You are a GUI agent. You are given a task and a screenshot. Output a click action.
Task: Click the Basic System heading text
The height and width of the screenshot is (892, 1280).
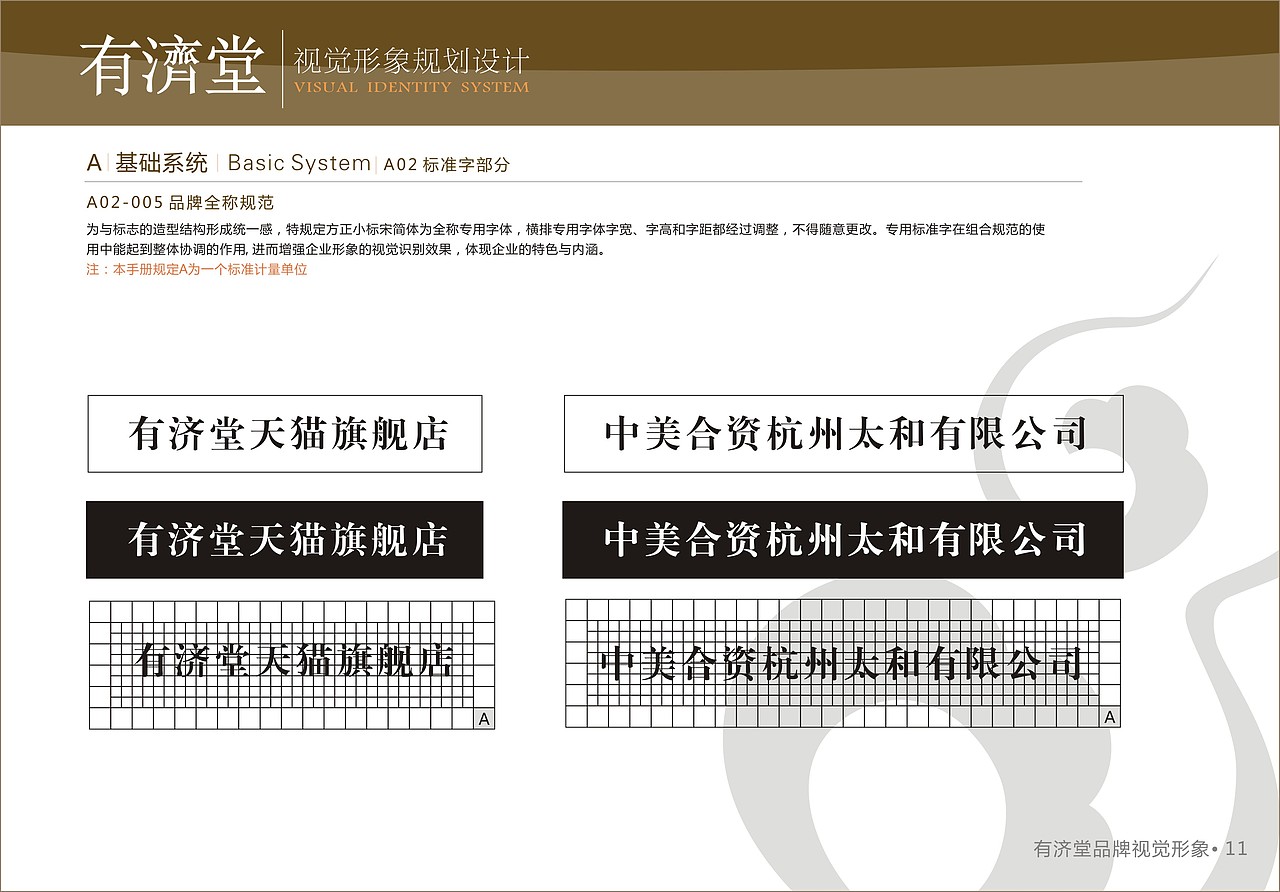tap(299, 163)
